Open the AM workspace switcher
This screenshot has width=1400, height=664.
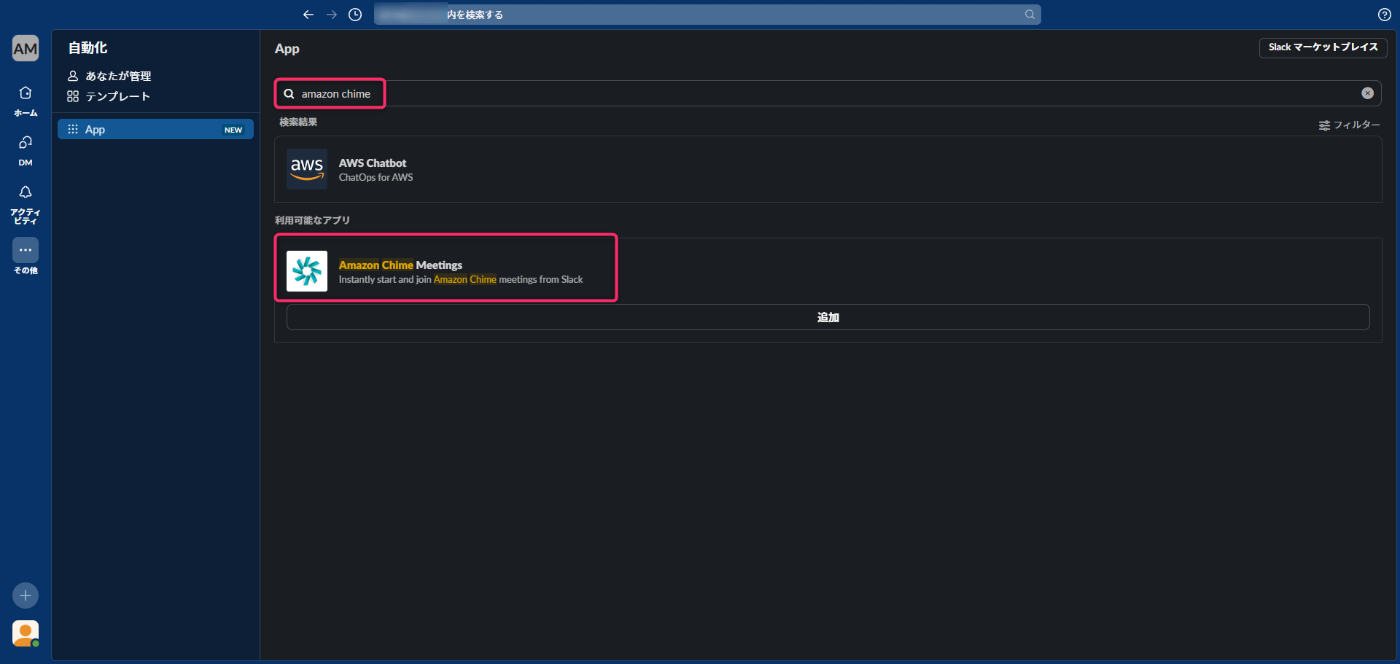(25, 48)
